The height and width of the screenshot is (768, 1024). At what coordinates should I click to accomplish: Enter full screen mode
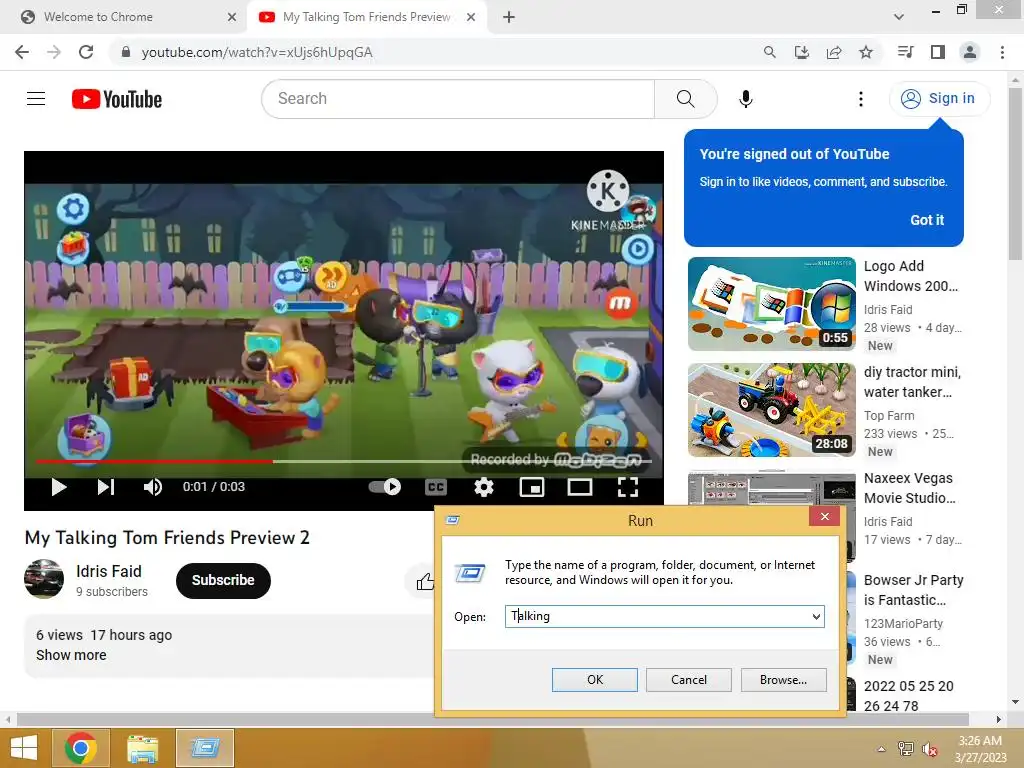click(628, 487)
